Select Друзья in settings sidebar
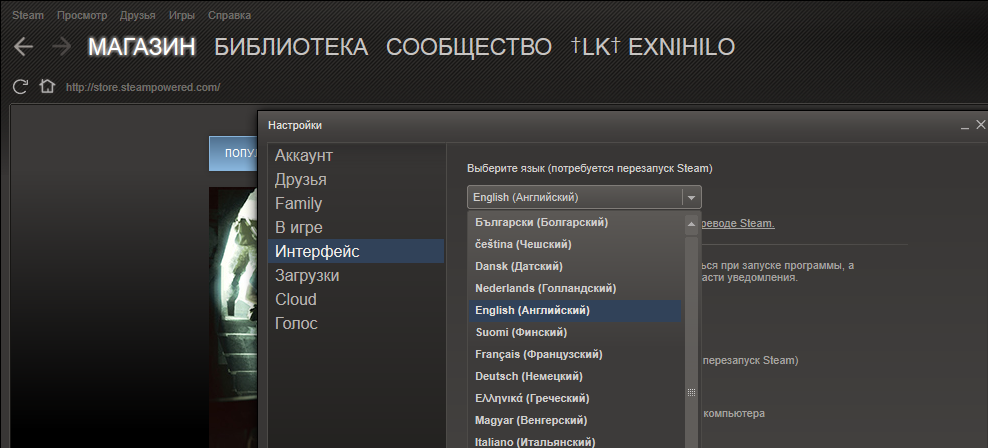This screenshot has height=448, width=988. [x=356, y=180]
